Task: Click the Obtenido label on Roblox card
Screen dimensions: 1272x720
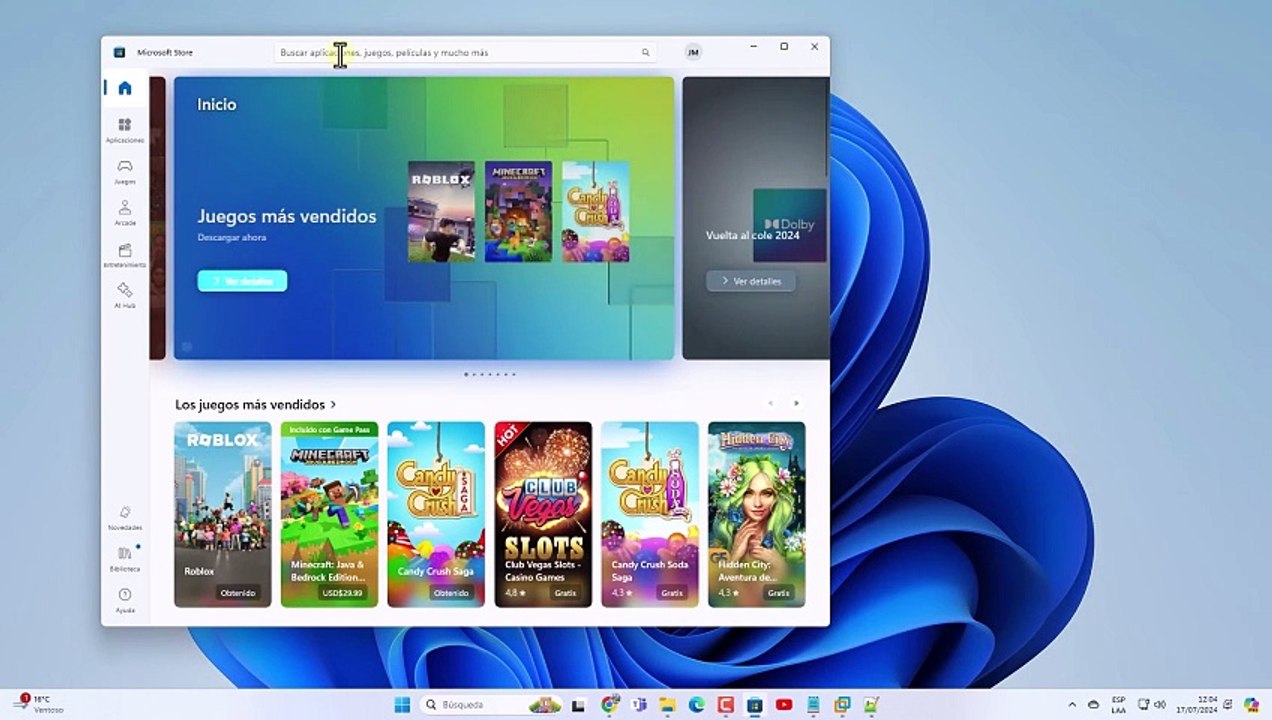Action: 238,593
